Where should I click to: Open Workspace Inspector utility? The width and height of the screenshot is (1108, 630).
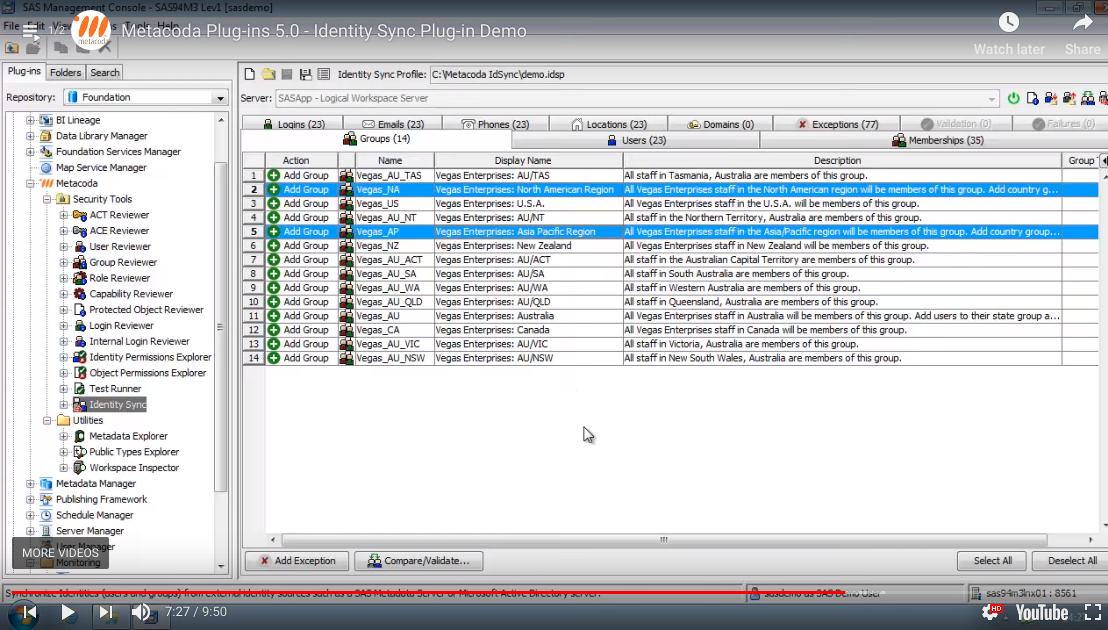[134, 468]
